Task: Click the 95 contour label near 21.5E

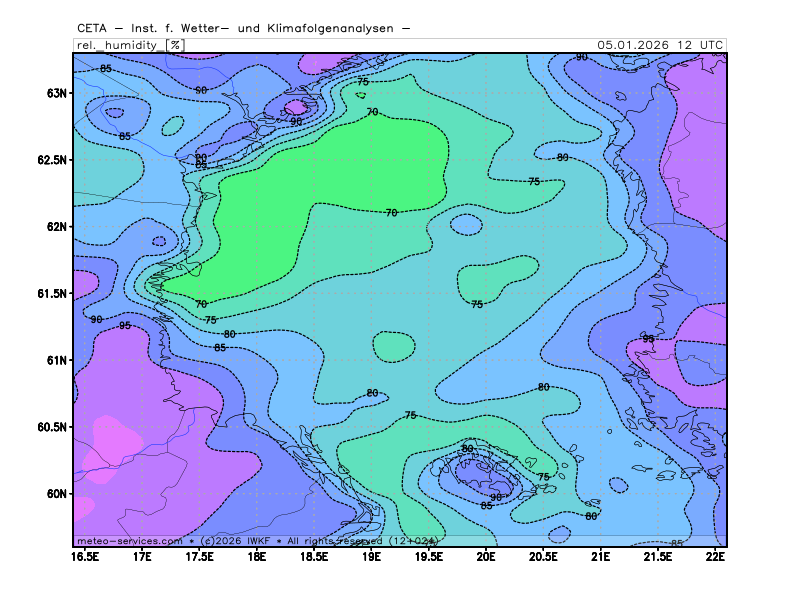Action: coord(648,339)
